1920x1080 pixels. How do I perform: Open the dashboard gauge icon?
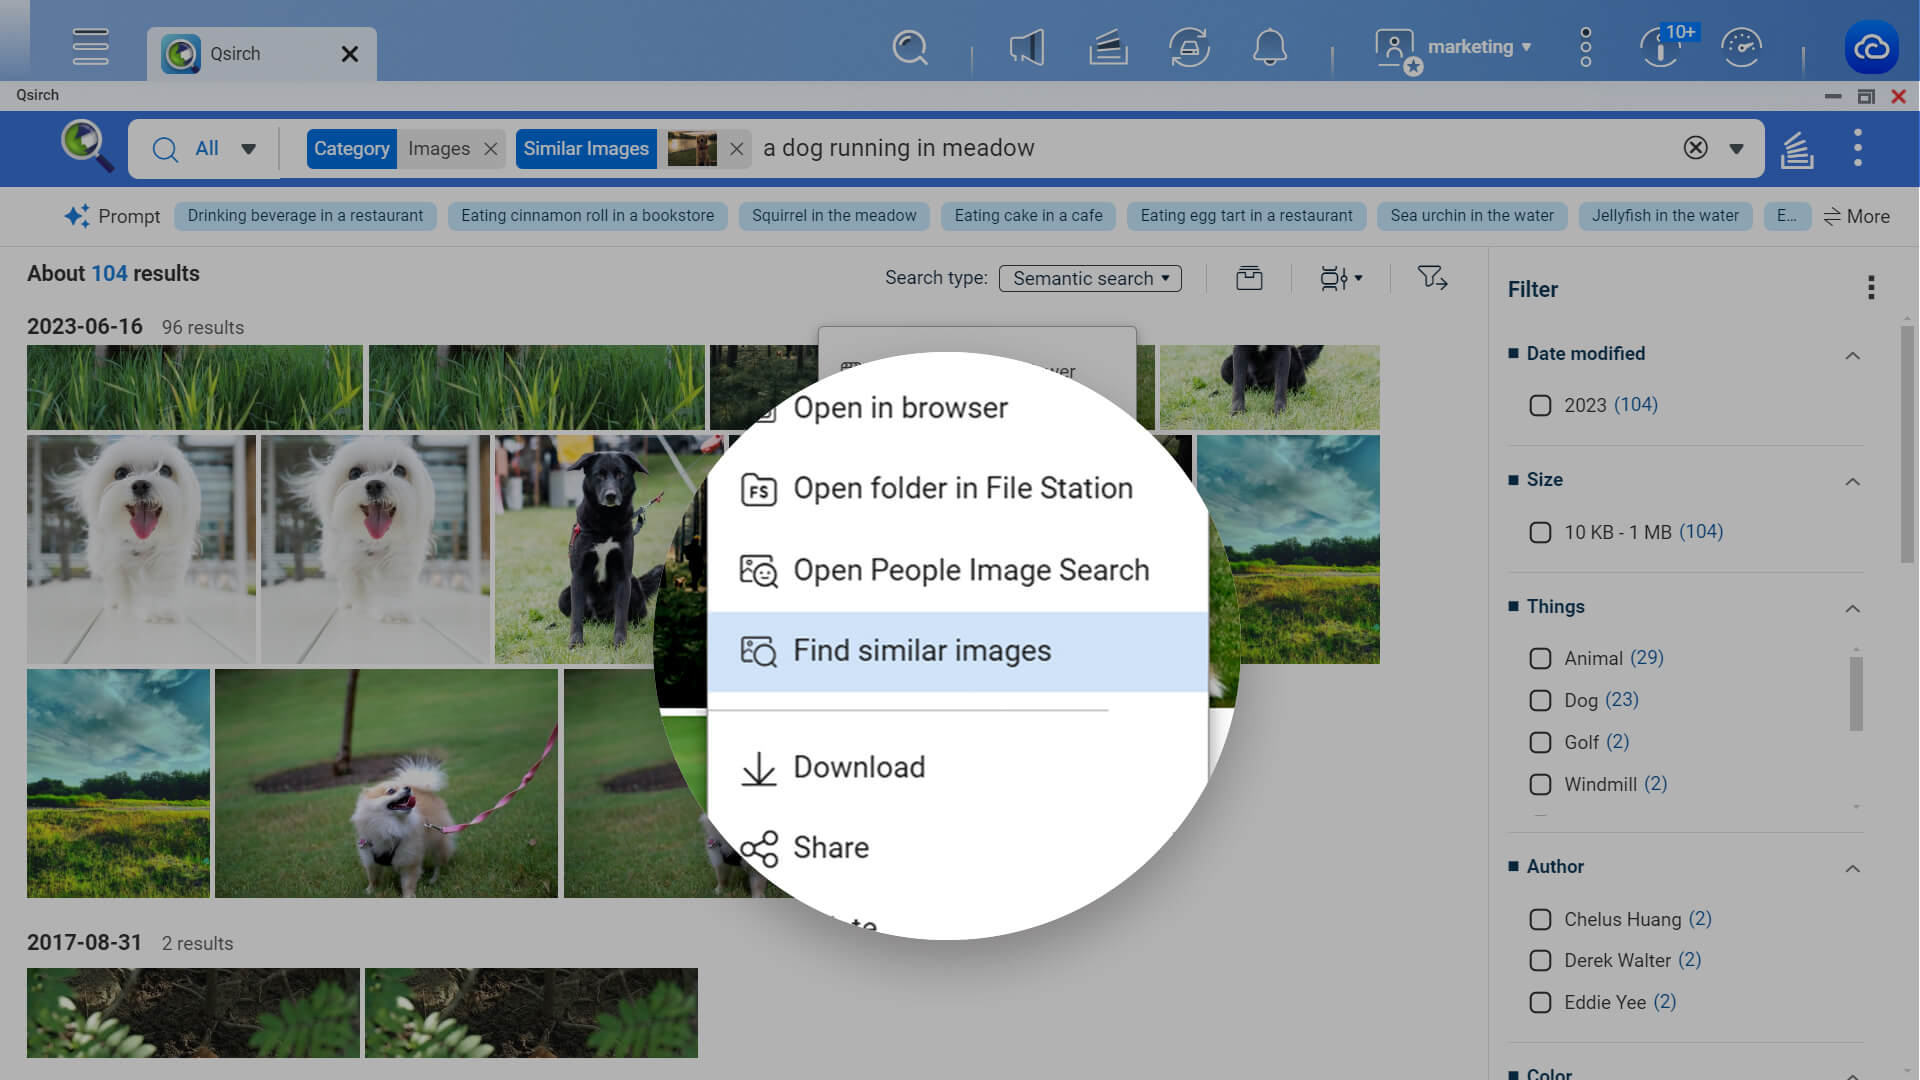point(1741,47)
